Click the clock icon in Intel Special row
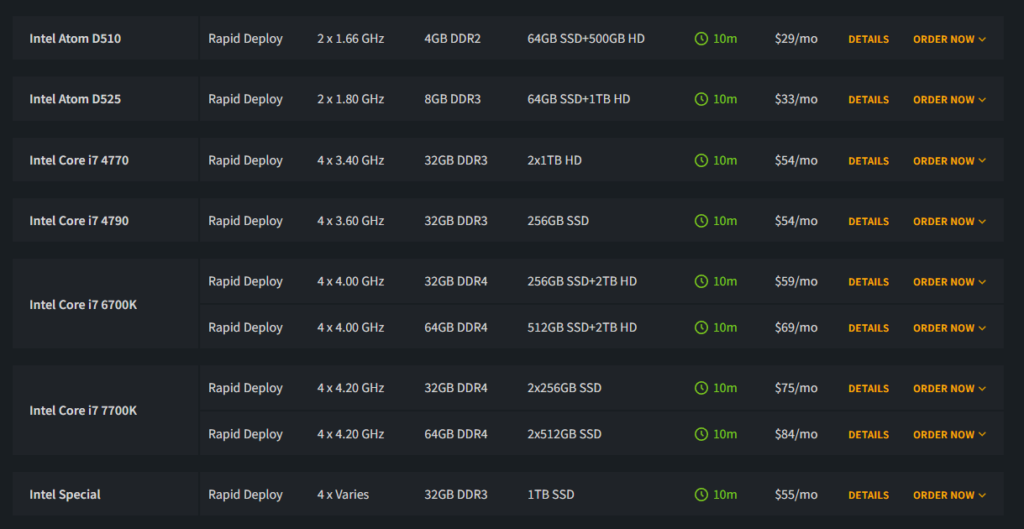Viewport: 1024px width, 529px height. coord(701,495)
